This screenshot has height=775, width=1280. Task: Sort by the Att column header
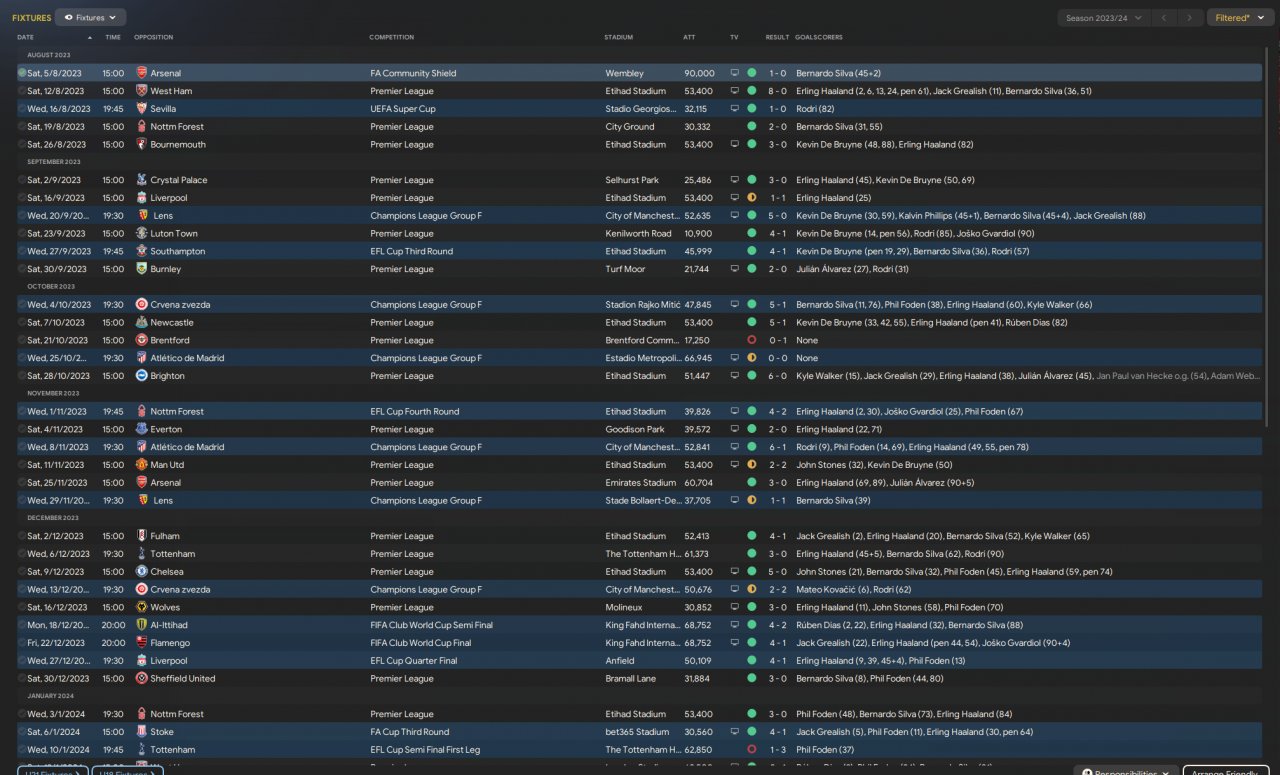pos(689,37)
